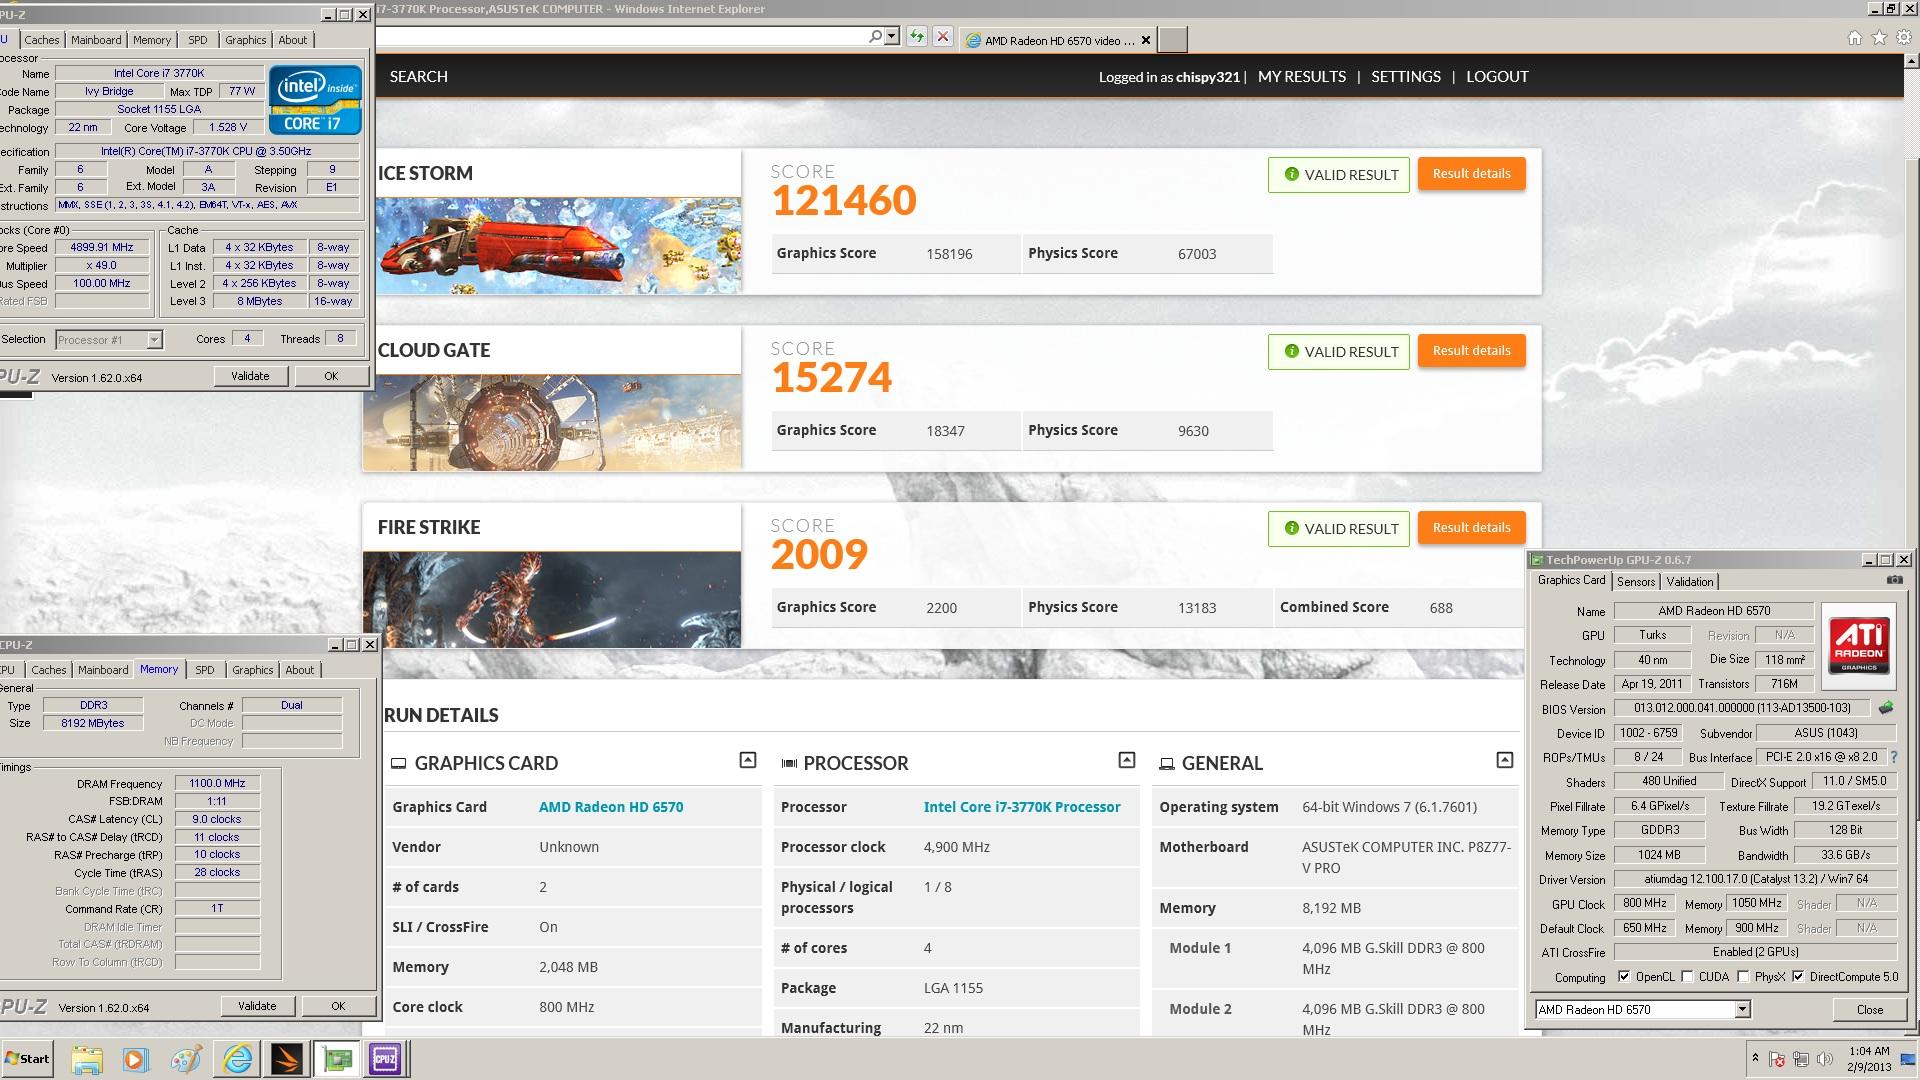Click Close button in GPU-Z
The width and height of the screenshot is (1920, 1080).
[x=1869, y=1010]
